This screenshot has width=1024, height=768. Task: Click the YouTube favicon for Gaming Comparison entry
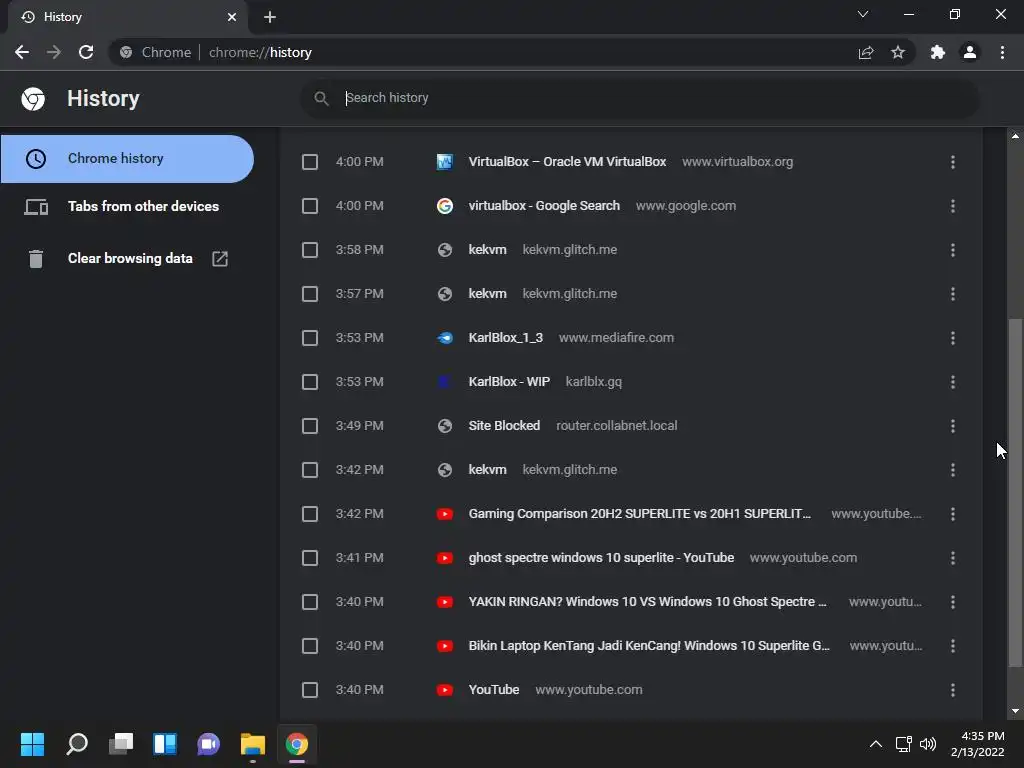(x=445, y=514)
